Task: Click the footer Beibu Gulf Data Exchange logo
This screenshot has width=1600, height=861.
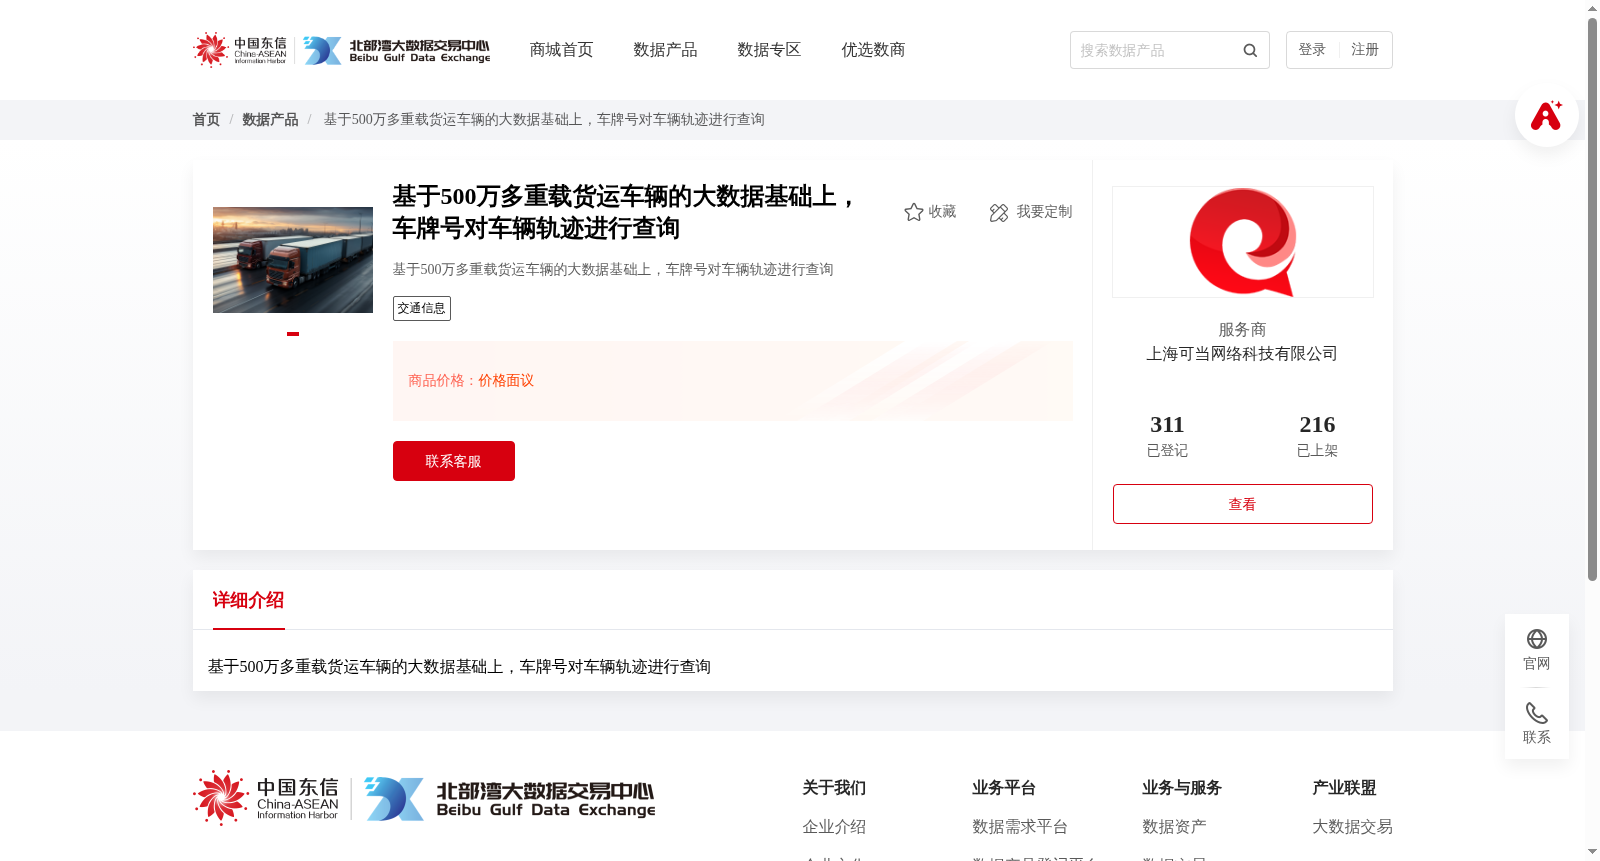Action: pyautogui.click(x=510, y=799)
